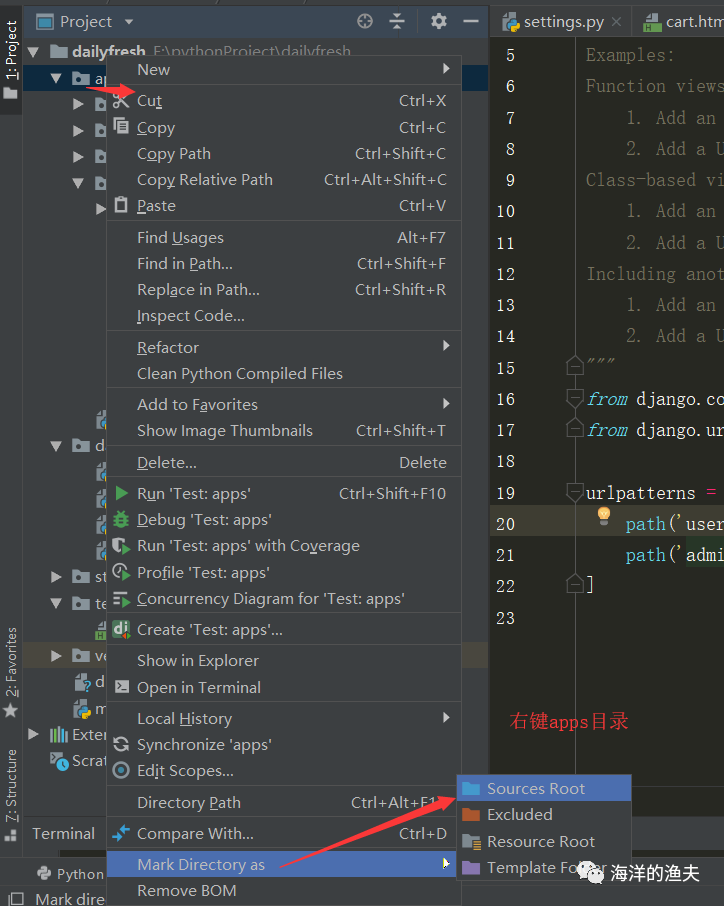Click the copy icon beside Copy
This screenshot has width=724, height=906.
(x=121, y=125)
